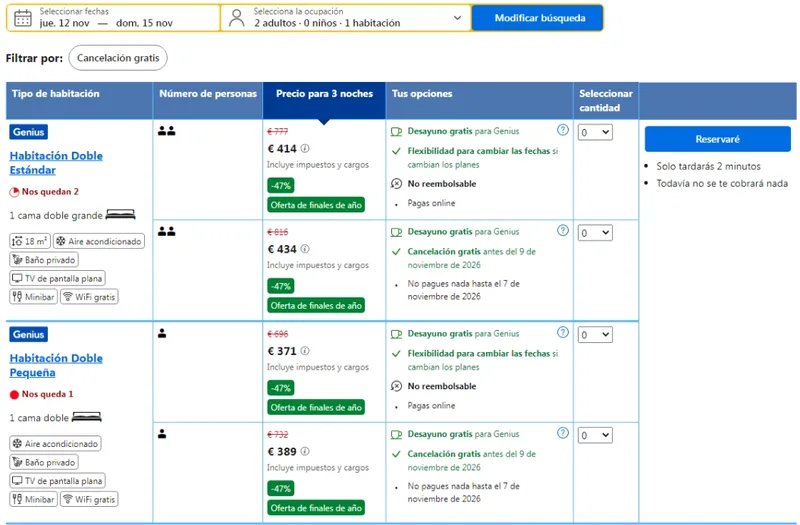This screenshot has height=525, width=800.
Task: Expand the occupancy selector chevron
Action: (x=458, y=18)
